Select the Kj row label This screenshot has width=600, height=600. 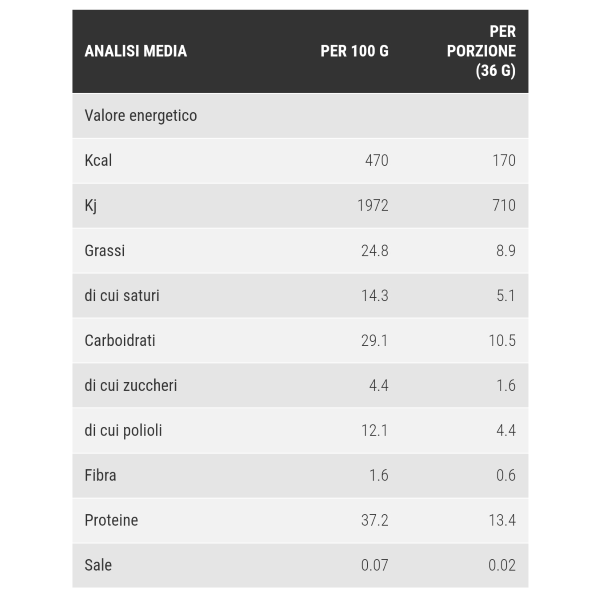(91, 205)
